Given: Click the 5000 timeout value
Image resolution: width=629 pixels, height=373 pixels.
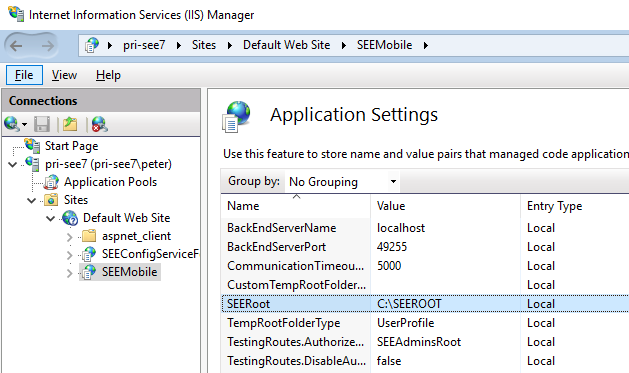Looking at the screenshot, I should pos(389,266).
